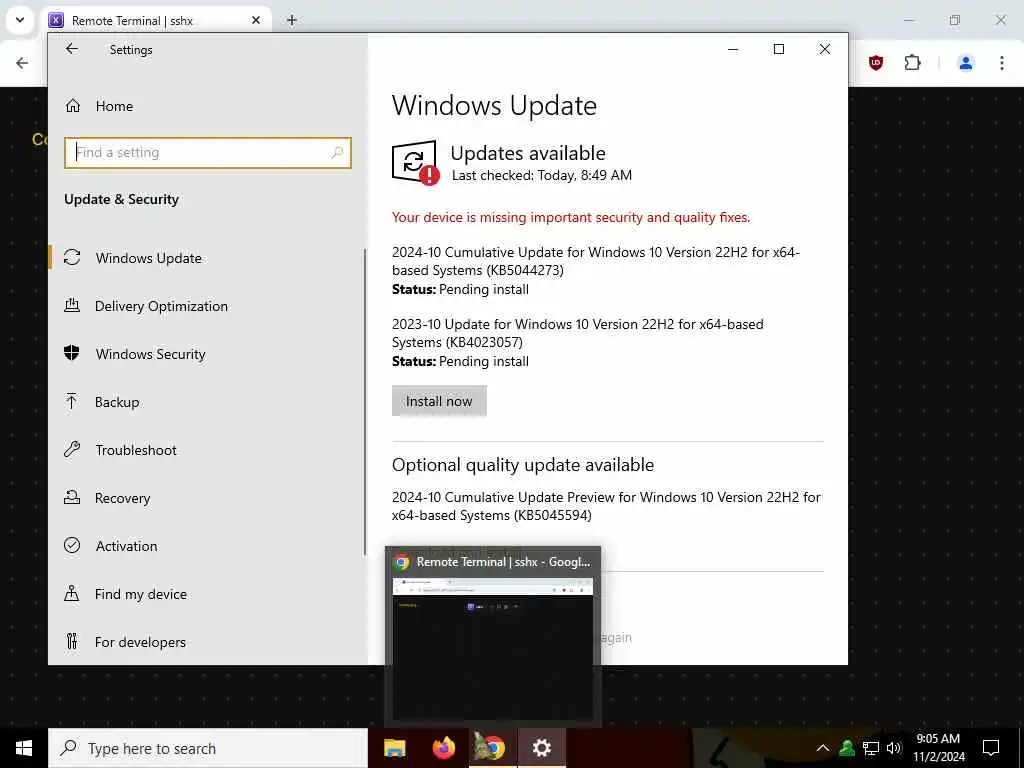Image resolution: width=1024 pixels, height=768 pixels.
Task: Click green user tray icon
Action: pos(847,748)
